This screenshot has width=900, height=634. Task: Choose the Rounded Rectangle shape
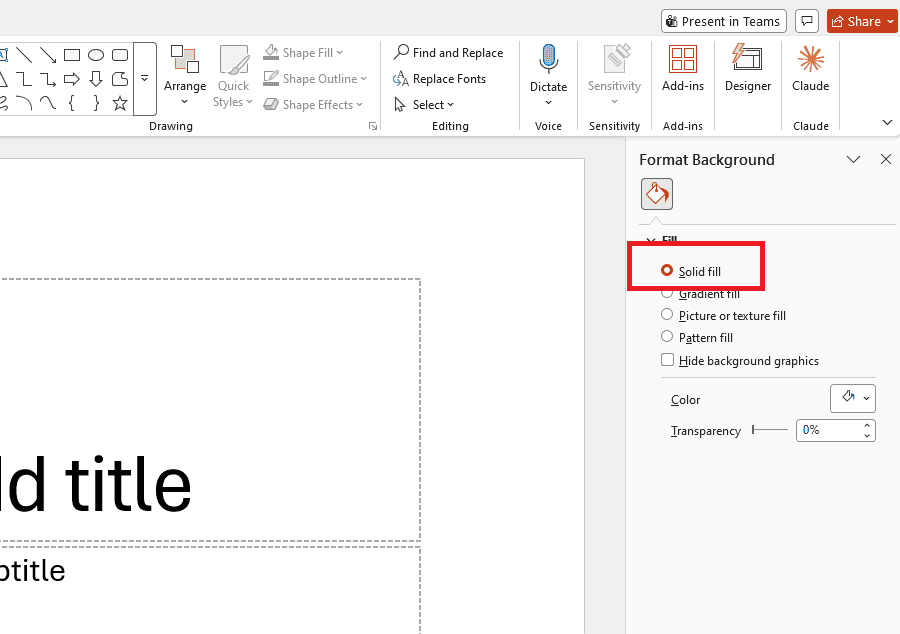point(120,55)
